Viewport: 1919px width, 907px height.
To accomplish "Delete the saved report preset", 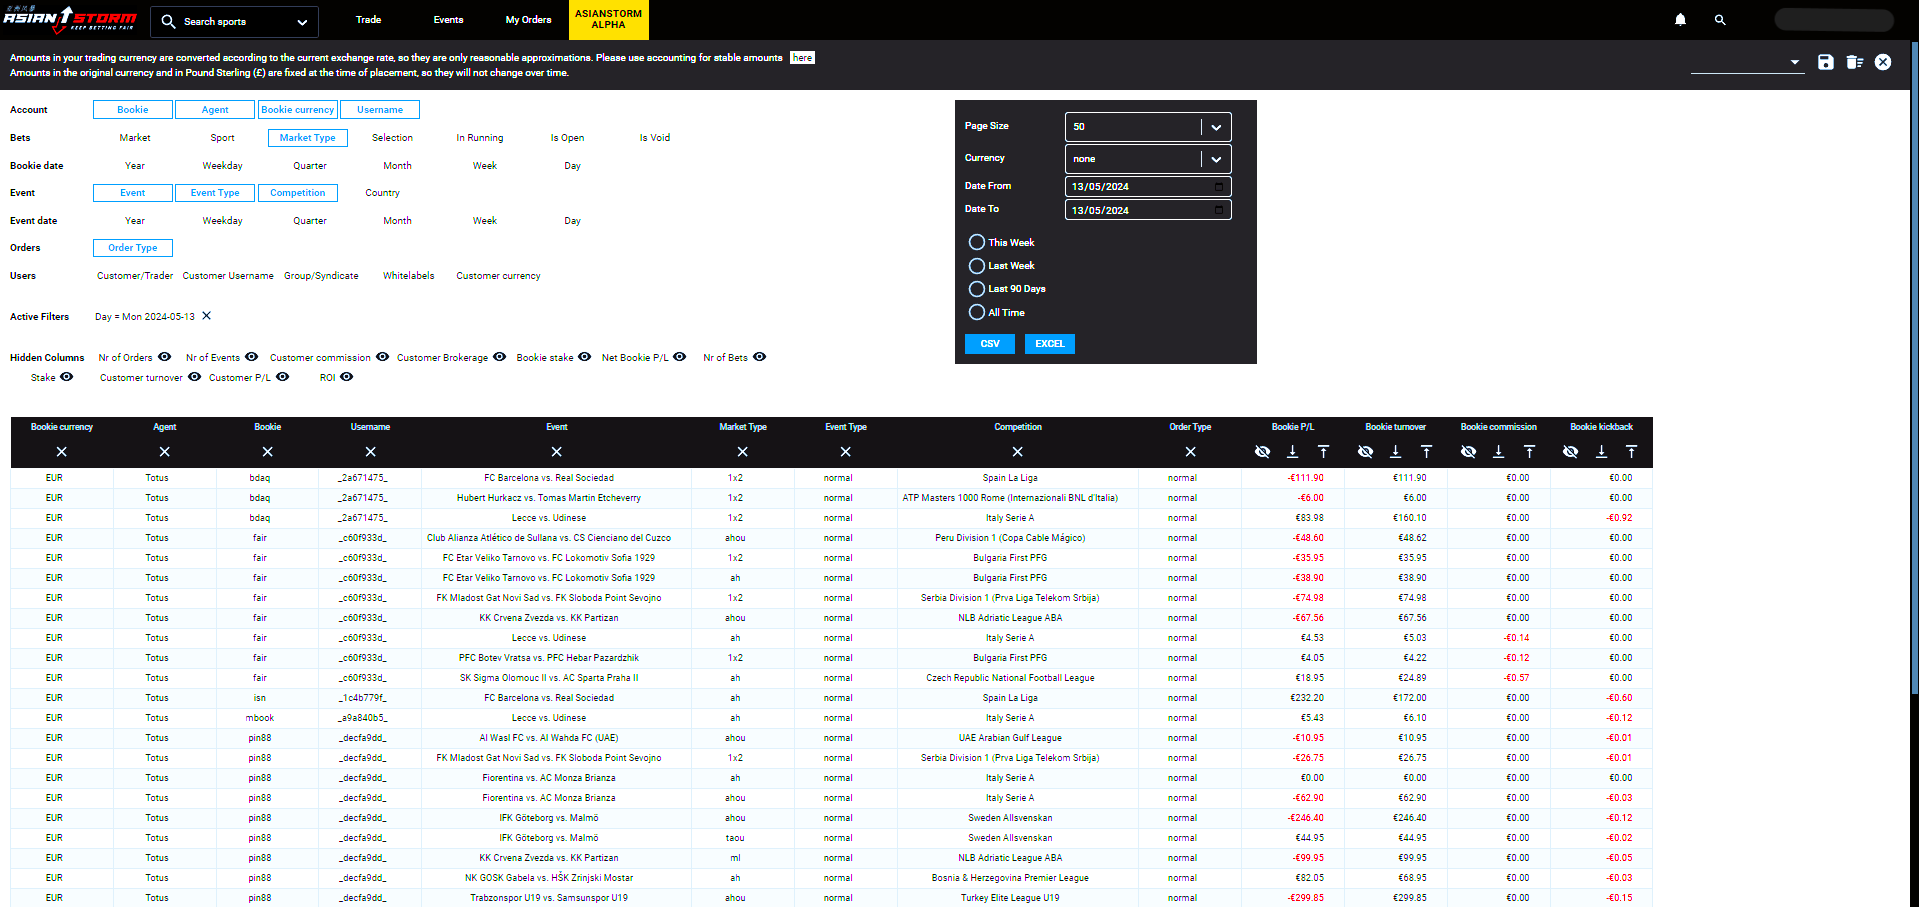I will [1854, 62].
